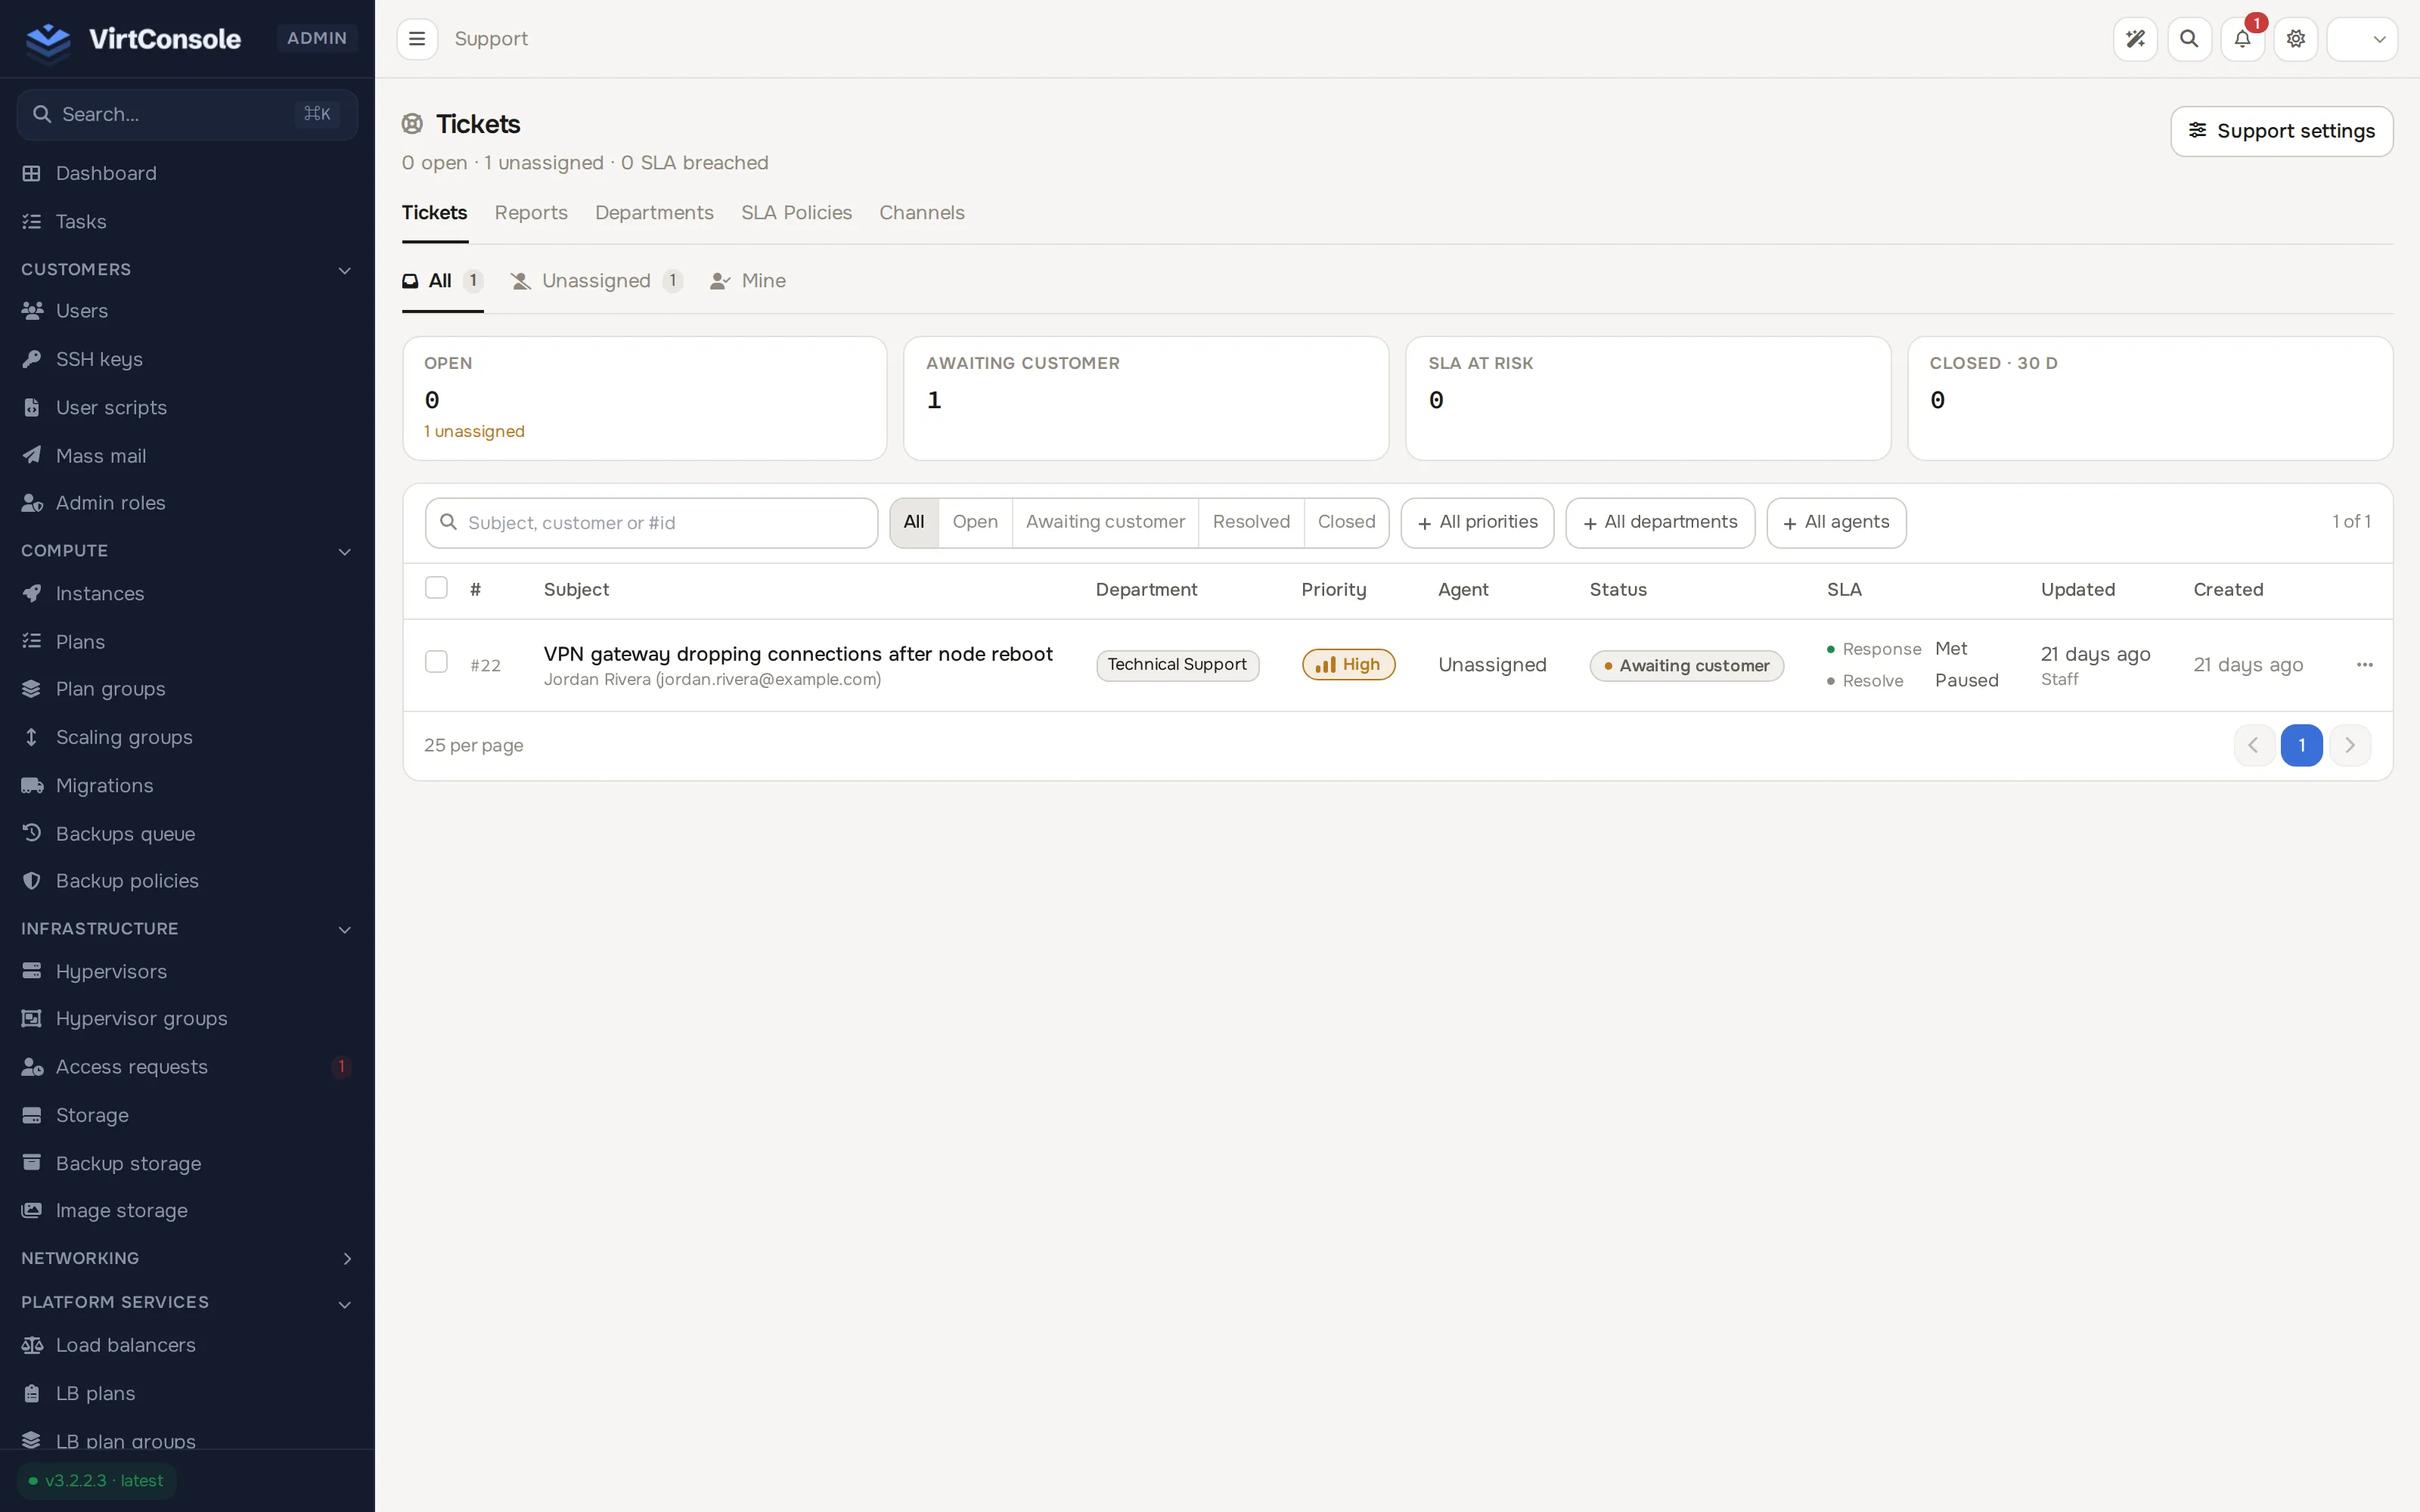The width and height of the screenshot is (2420, 1512).
Task: Switch to the Departments tab
Action: tap(654, 213)
